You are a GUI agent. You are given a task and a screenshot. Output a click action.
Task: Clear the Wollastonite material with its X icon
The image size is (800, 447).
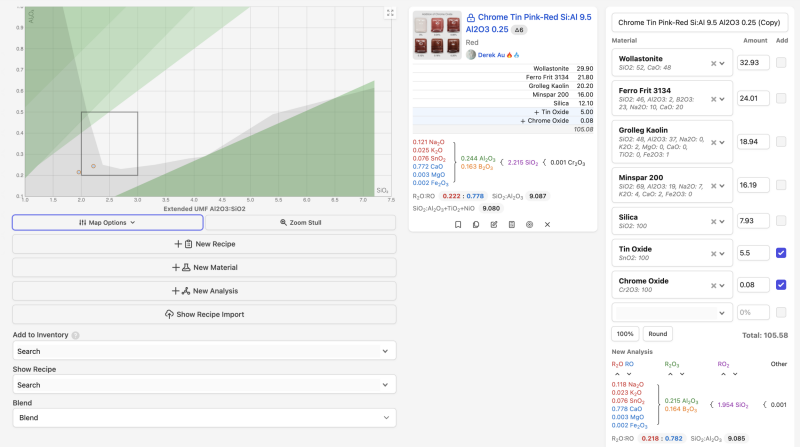coord(714,63)
